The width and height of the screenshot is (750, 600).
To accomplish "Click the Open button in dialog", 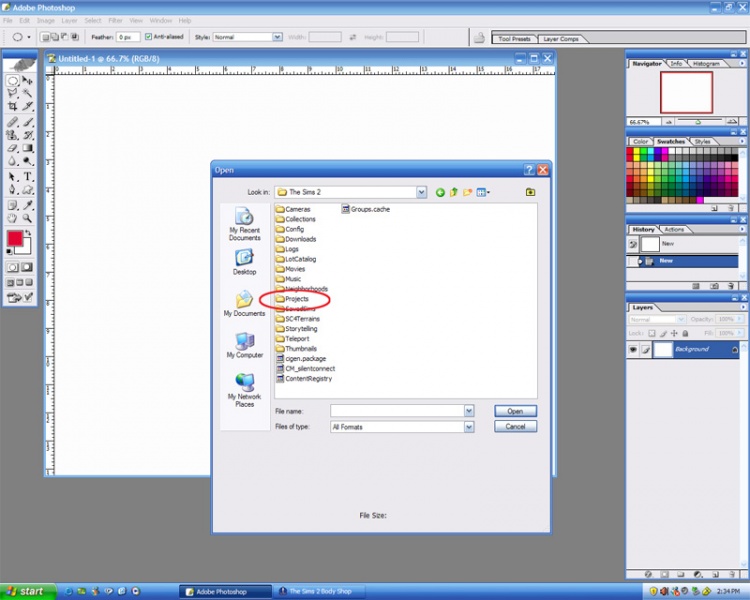I will tap(515, 411).
